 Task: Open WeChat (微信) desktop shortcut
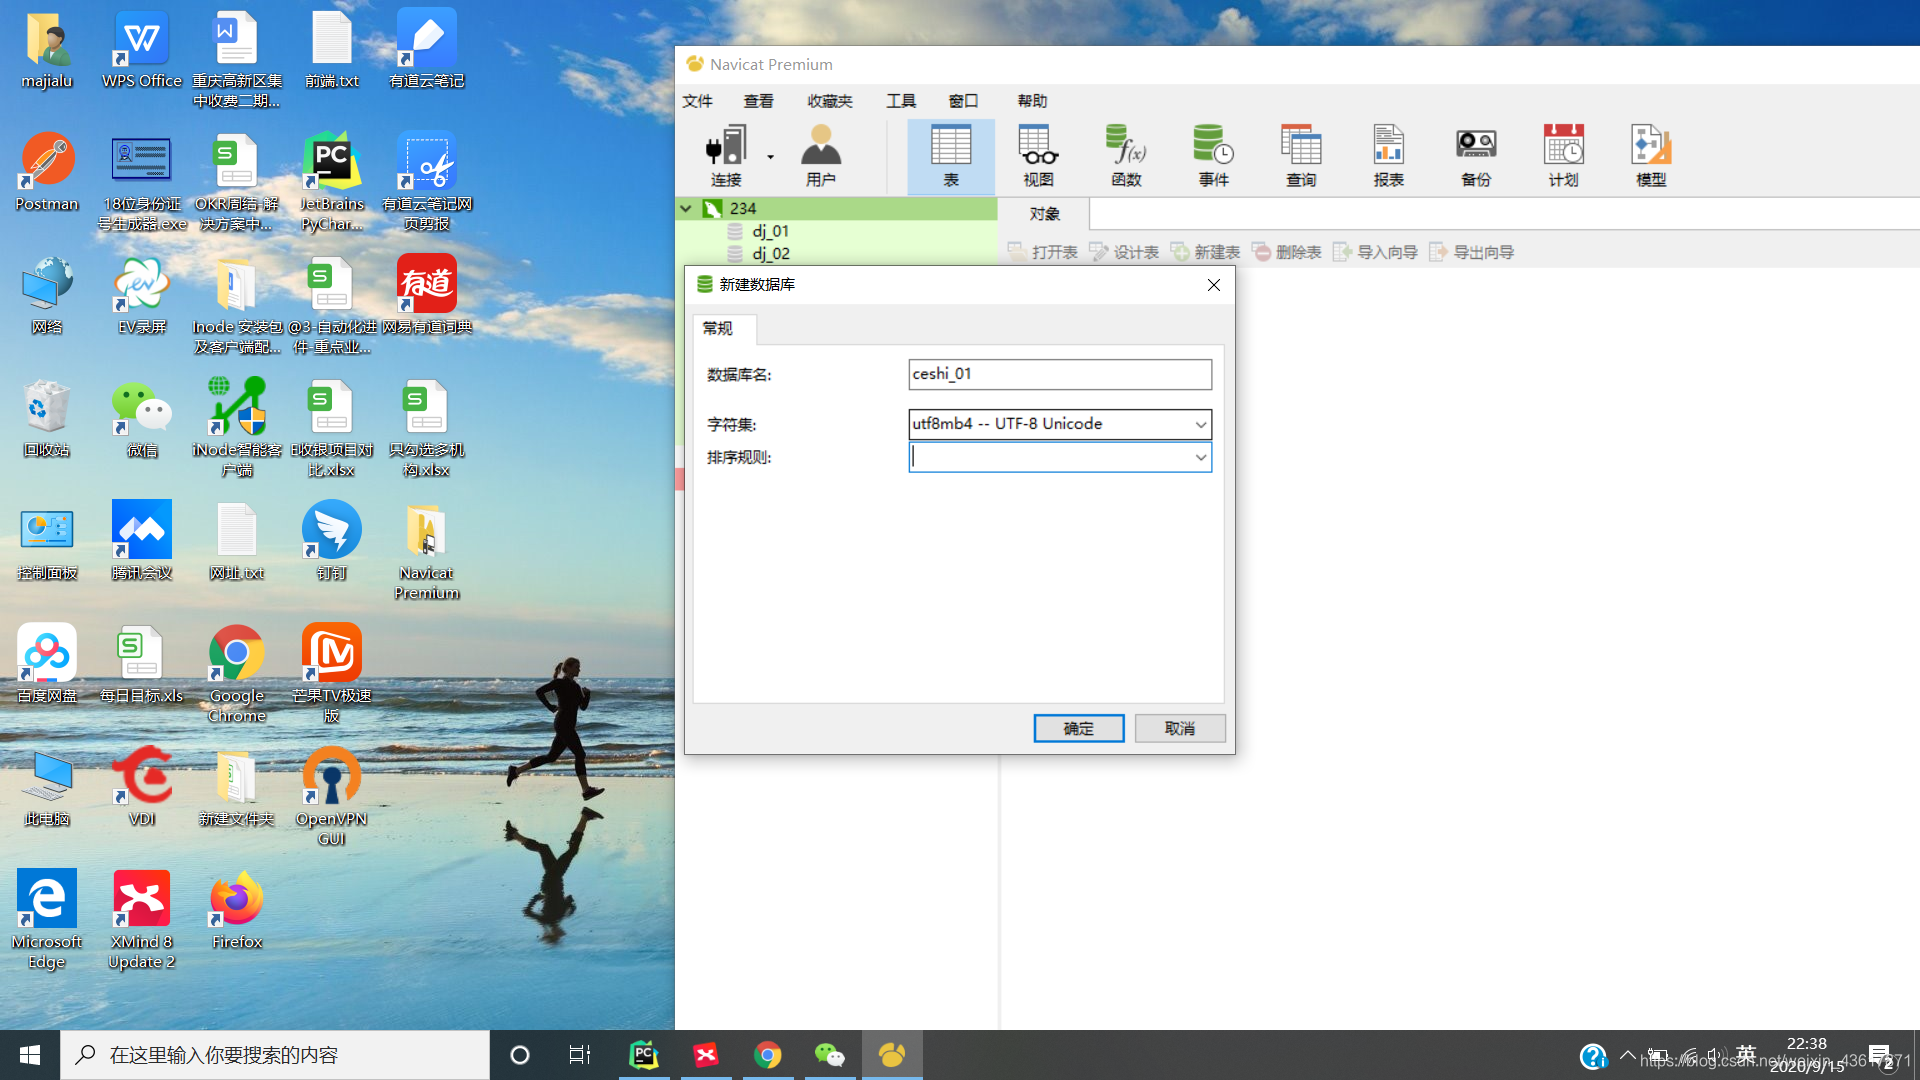[142, 419]
